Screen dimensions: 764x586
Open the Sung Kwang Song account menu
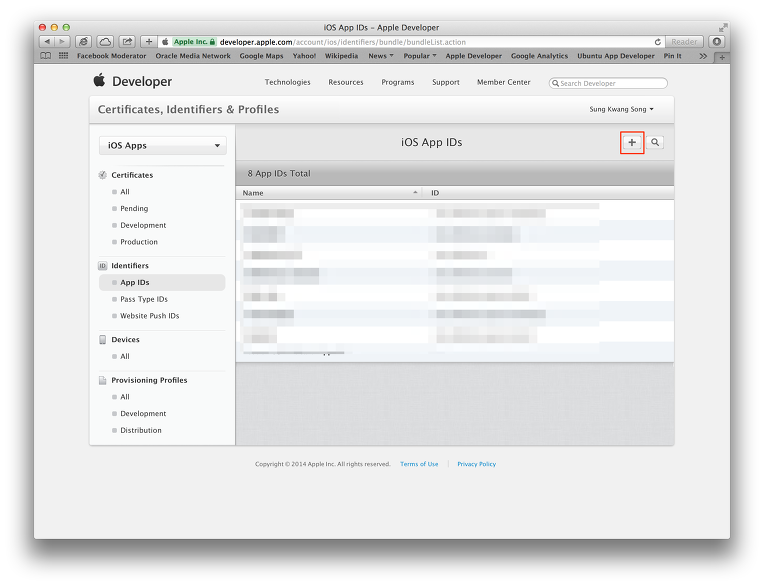coord(621,109)
